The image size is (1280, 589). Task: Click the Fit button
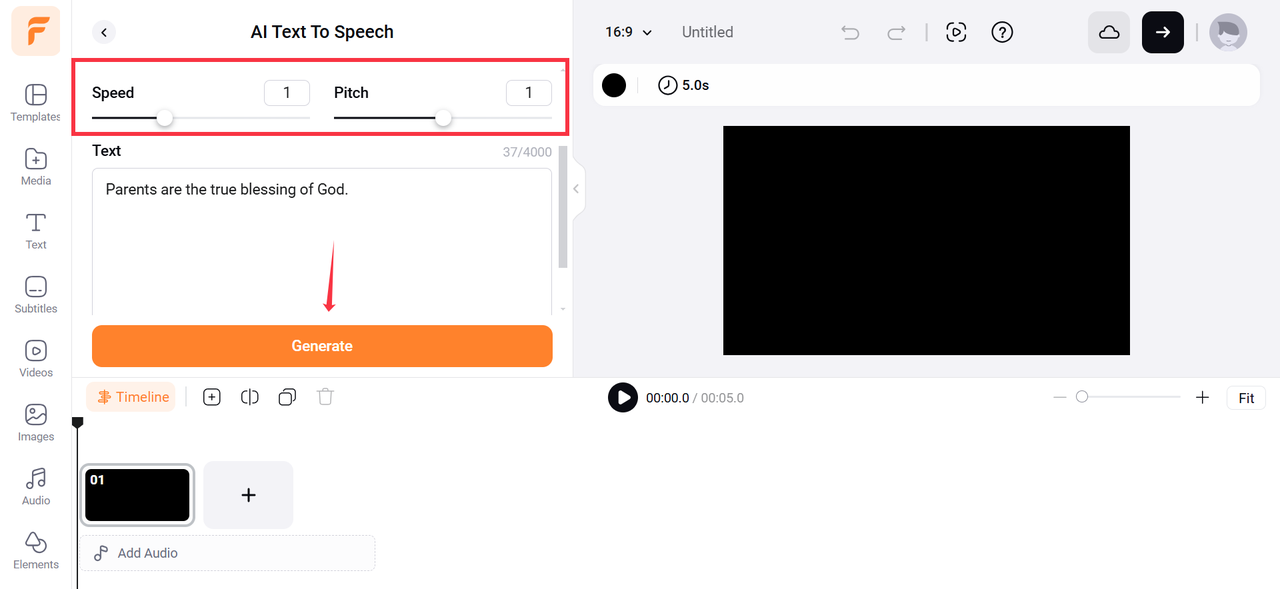[1246, 398]
